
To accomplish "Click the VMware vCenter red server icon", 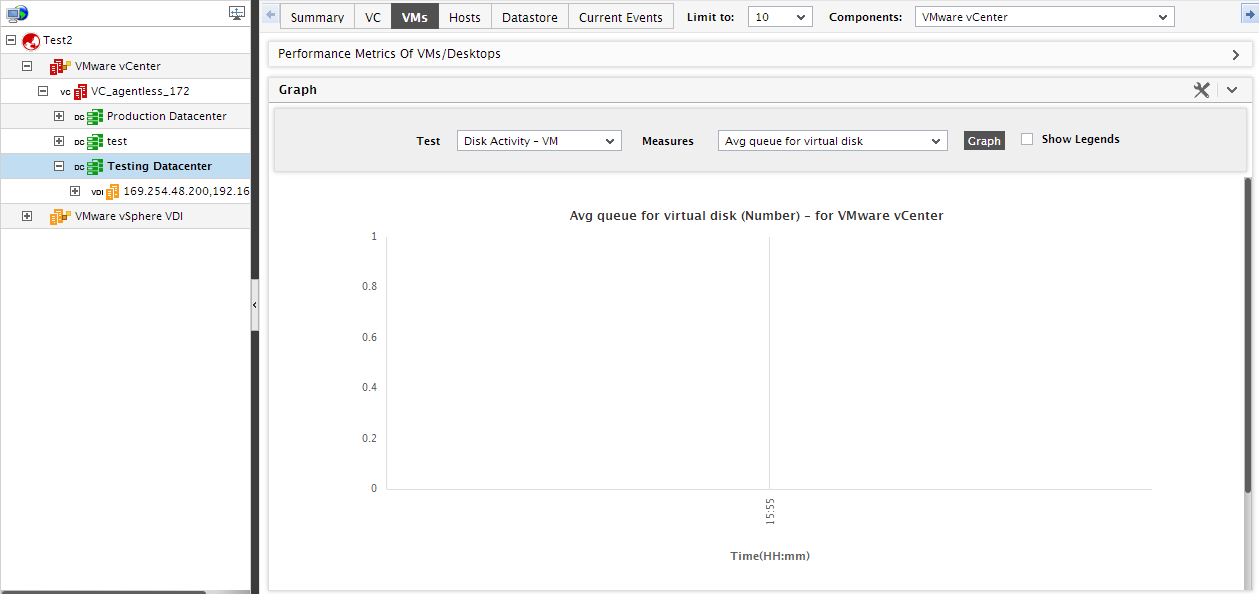I will 61,66.
